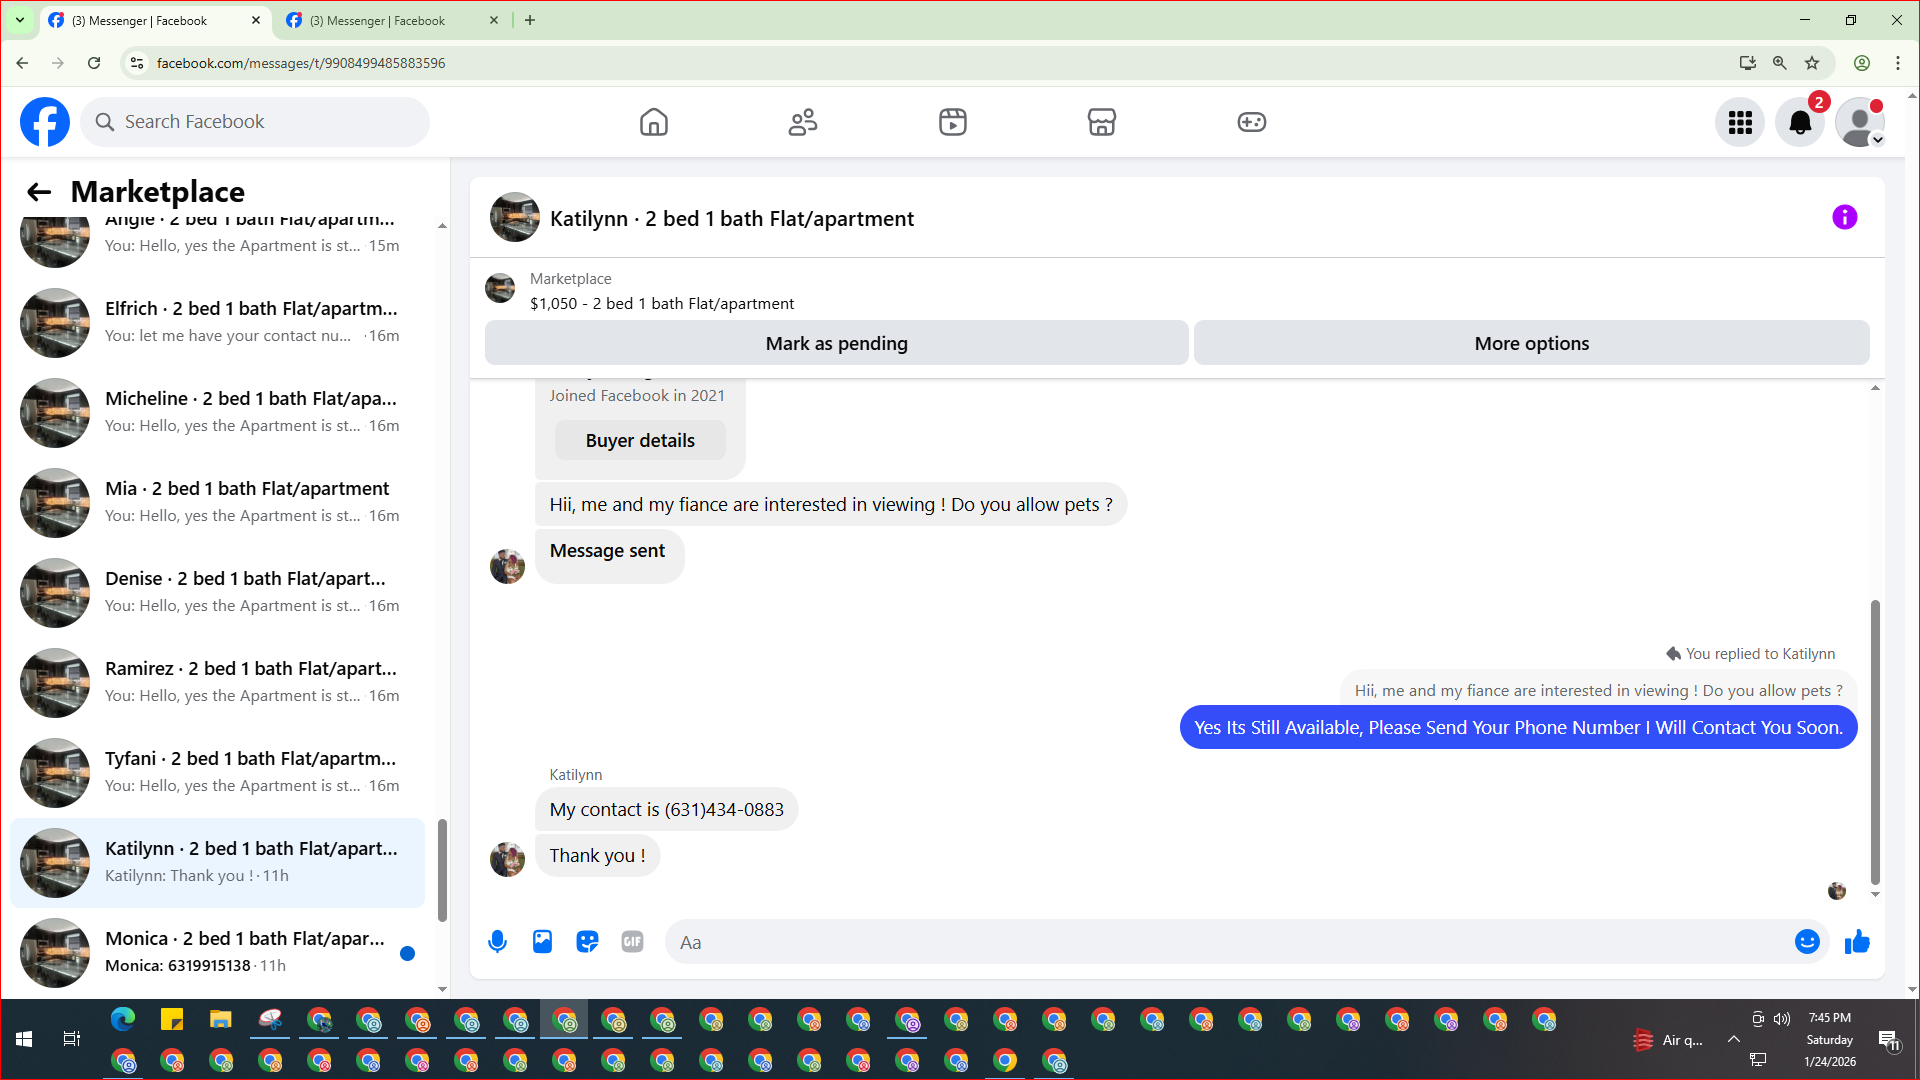The height and width of the screenshot is (1080, 1920).
Task: Open More options for listing
Action: click(1531, 343)
